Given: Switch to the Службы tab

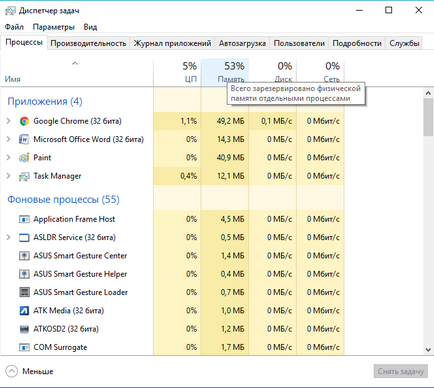Looking at the screenshot, I should 404,43.
